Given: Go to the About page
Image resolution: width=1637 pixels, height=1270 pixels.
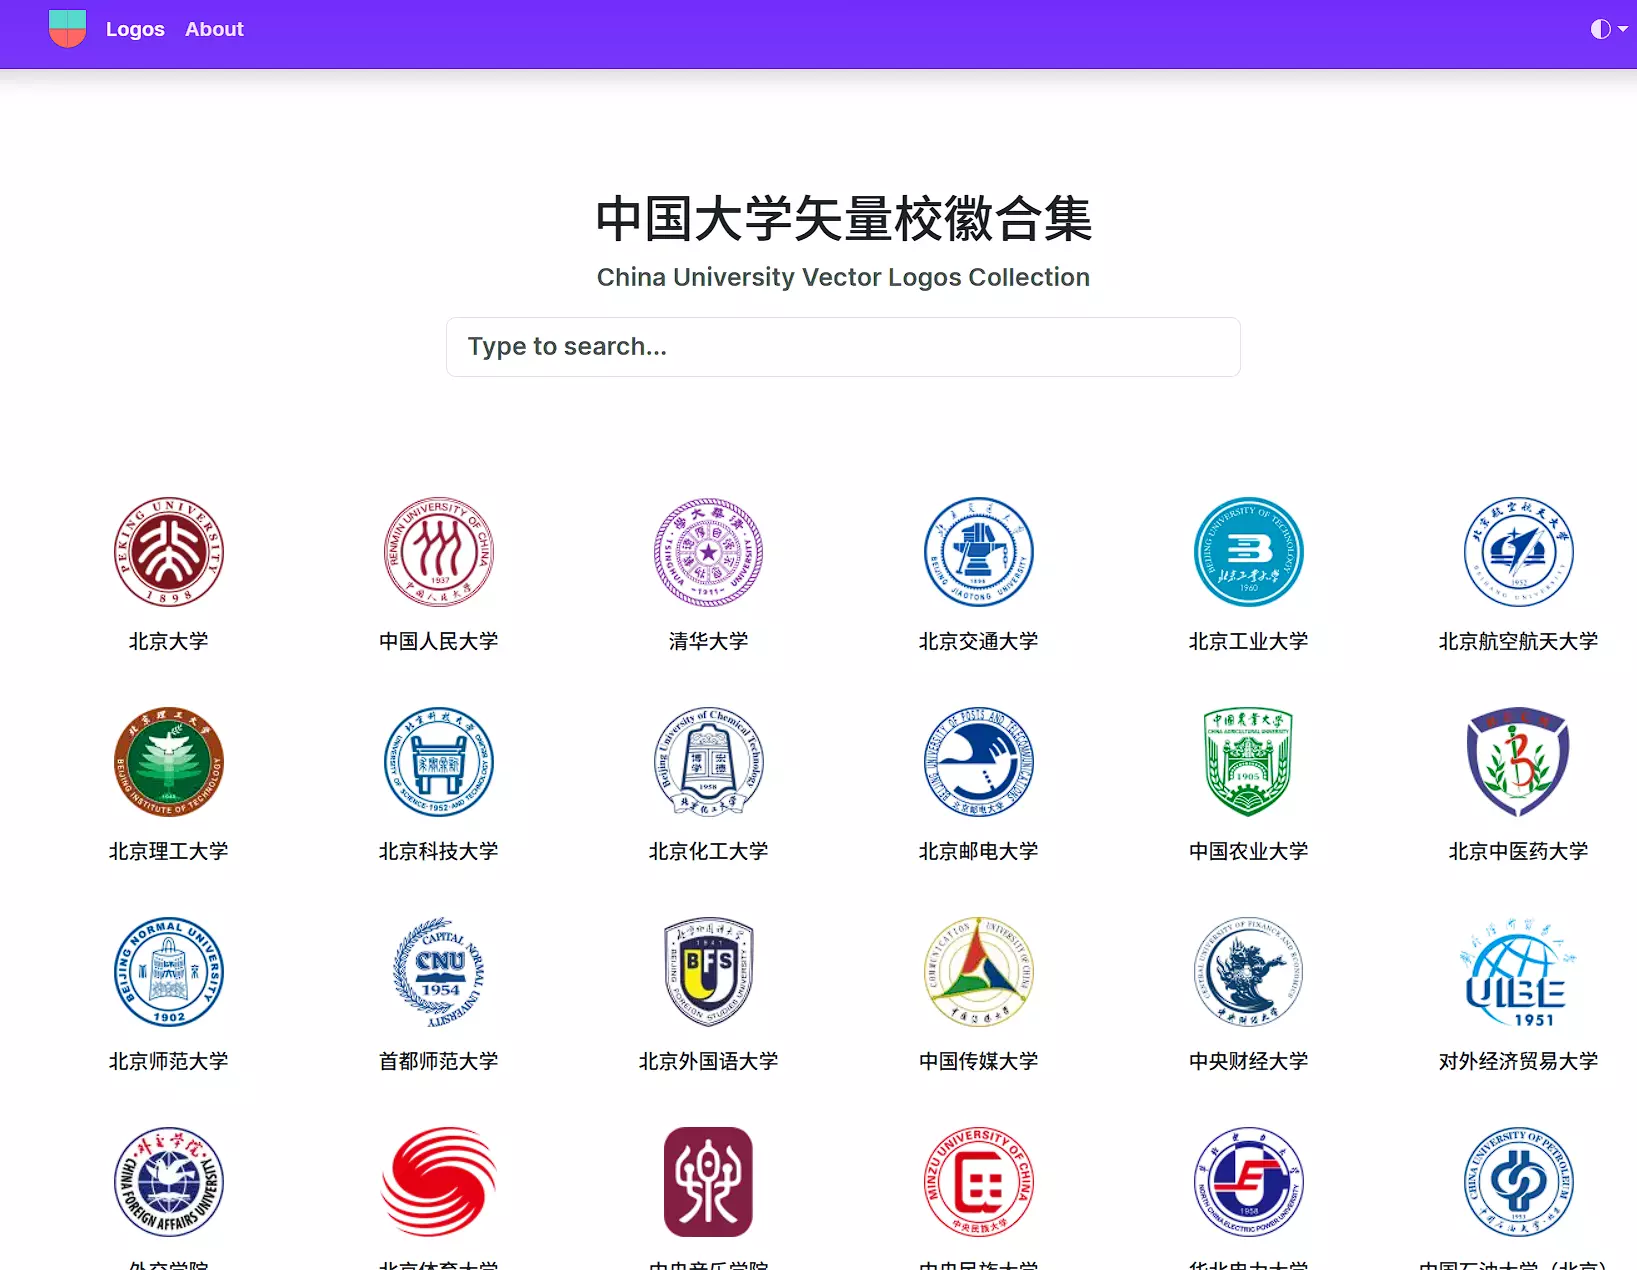Looking at the screenshot, I should click(x=214, y=29).
